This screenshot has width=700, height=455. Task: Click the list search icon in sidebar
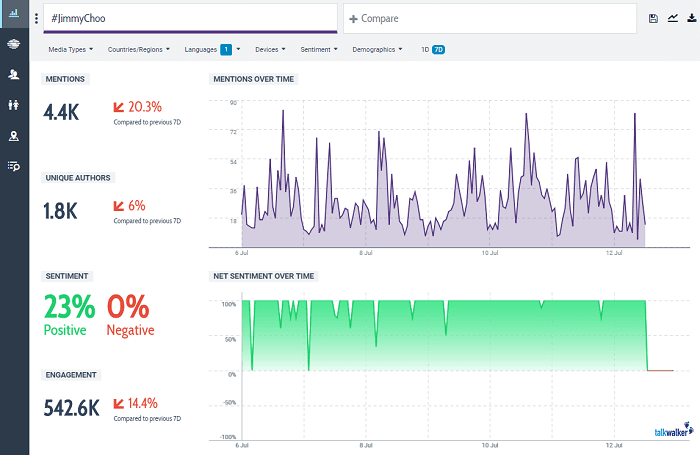[14, 165]
